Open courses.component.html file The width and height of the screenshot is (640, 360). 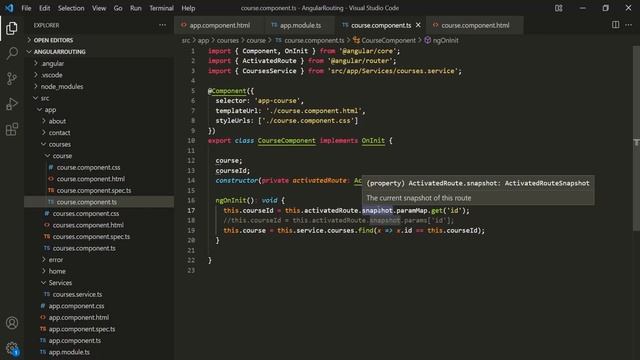click(x=99, y=225)
